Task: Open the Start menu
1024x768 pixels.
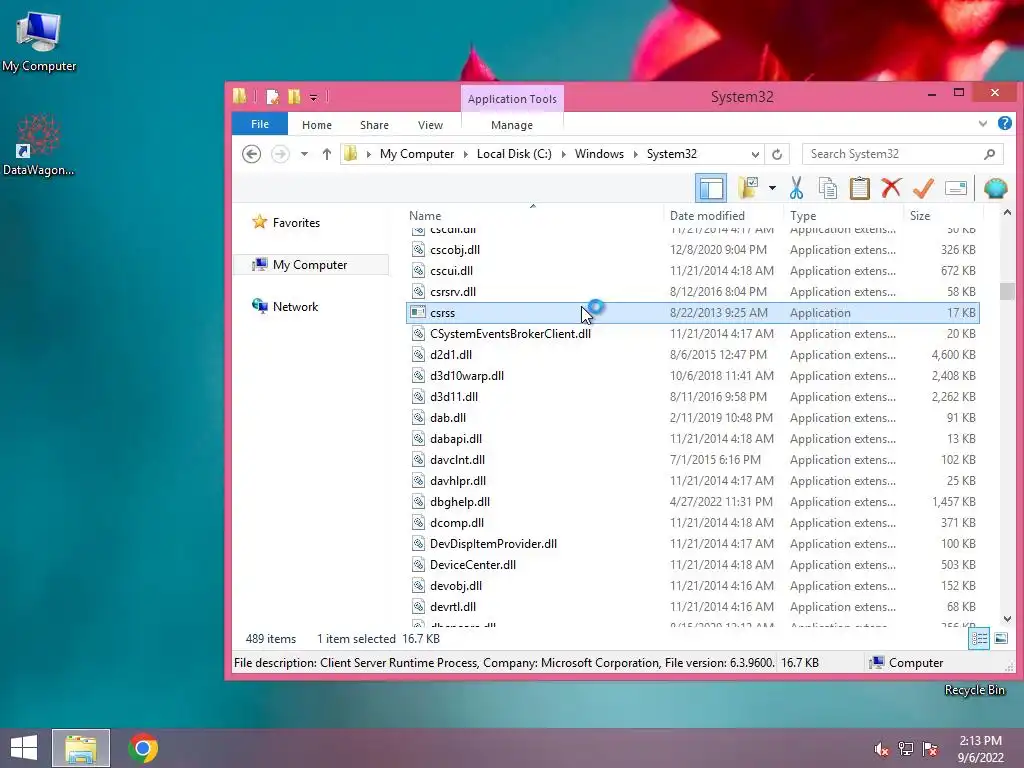Action: tap(24, 748)
